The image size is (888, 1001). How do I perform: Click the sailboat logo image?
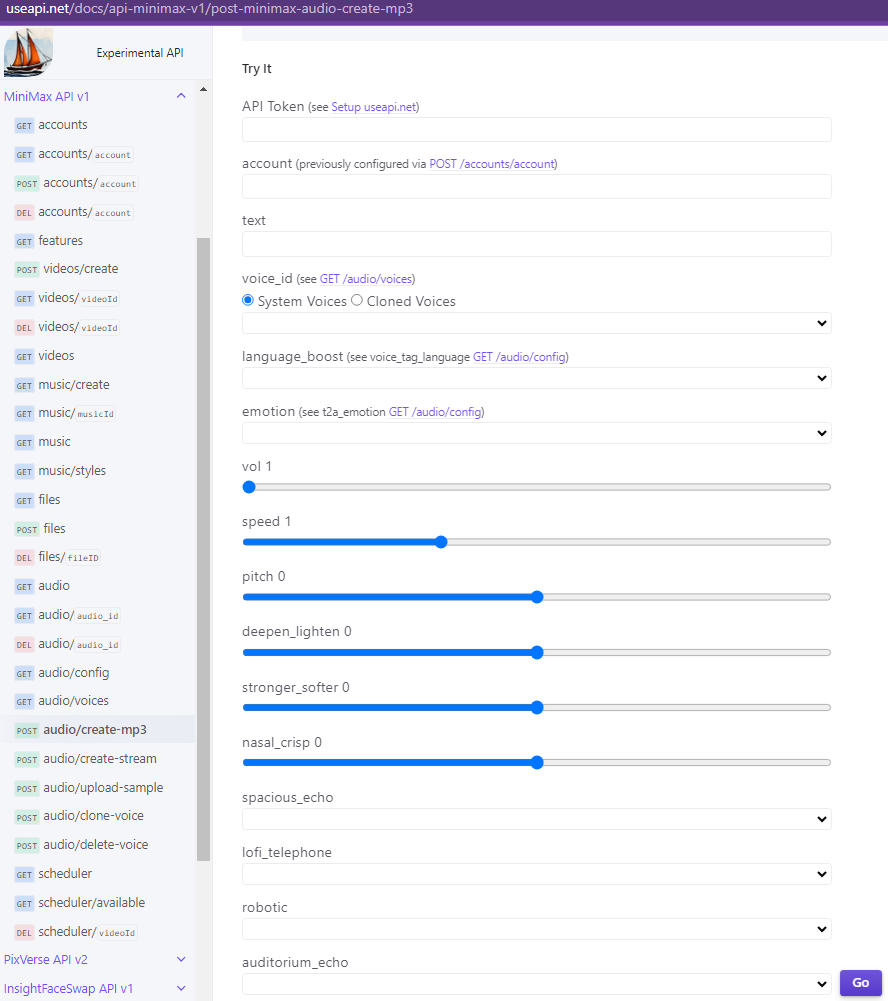(28, 52)
